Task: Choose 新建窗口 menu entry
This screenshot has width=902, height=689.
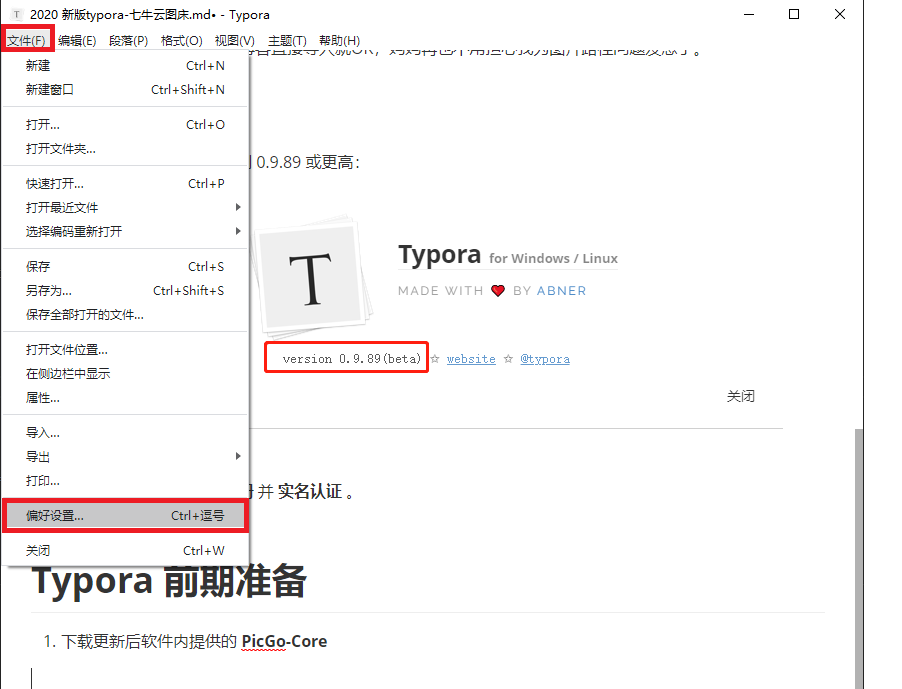Action: 125,90
